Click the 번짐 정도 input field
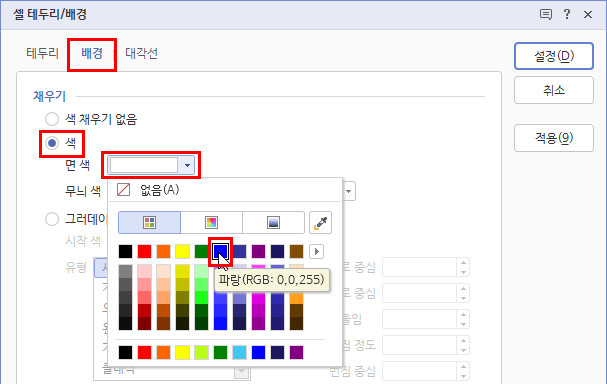The height and width of the screenshot is (384, 607). coord(419,345)
